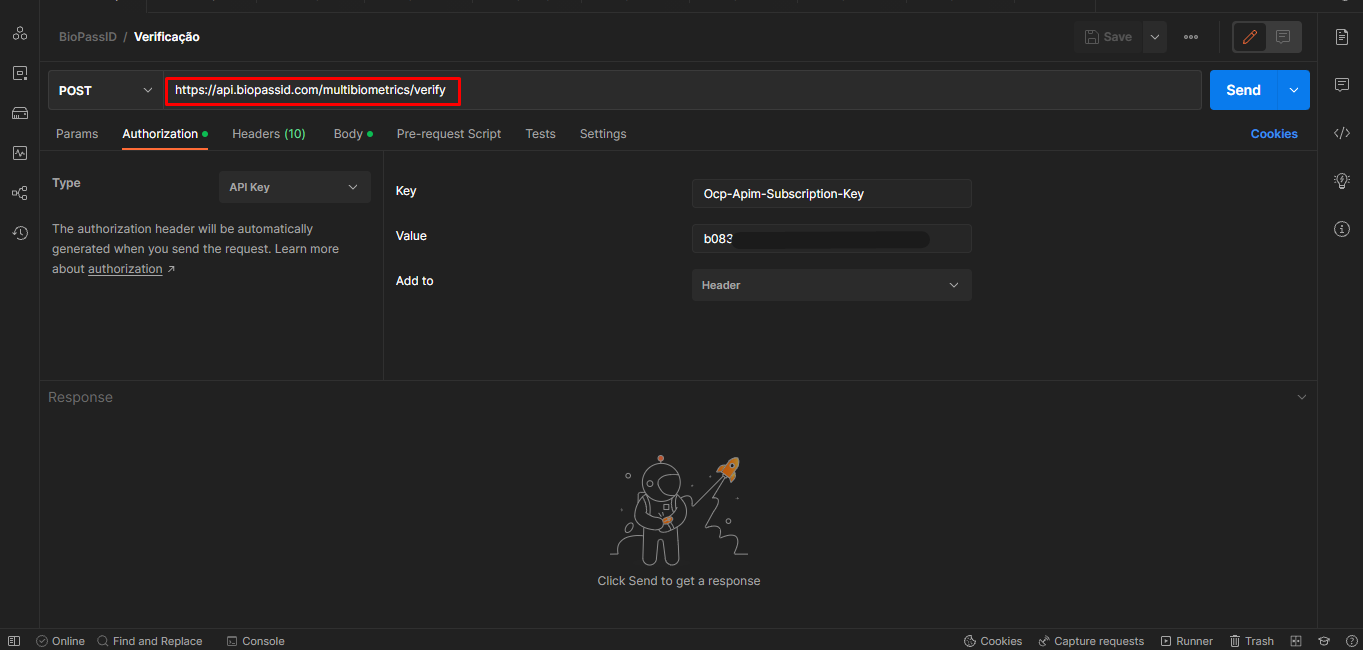Open the authorization learn more link
This screenshot has width=1363, height=650.
[x=124, y=268]
